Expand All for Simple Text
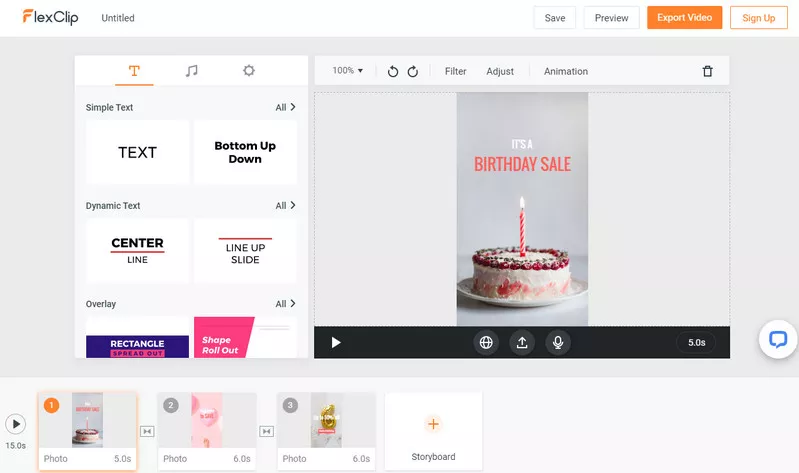 tap(285, 107)
